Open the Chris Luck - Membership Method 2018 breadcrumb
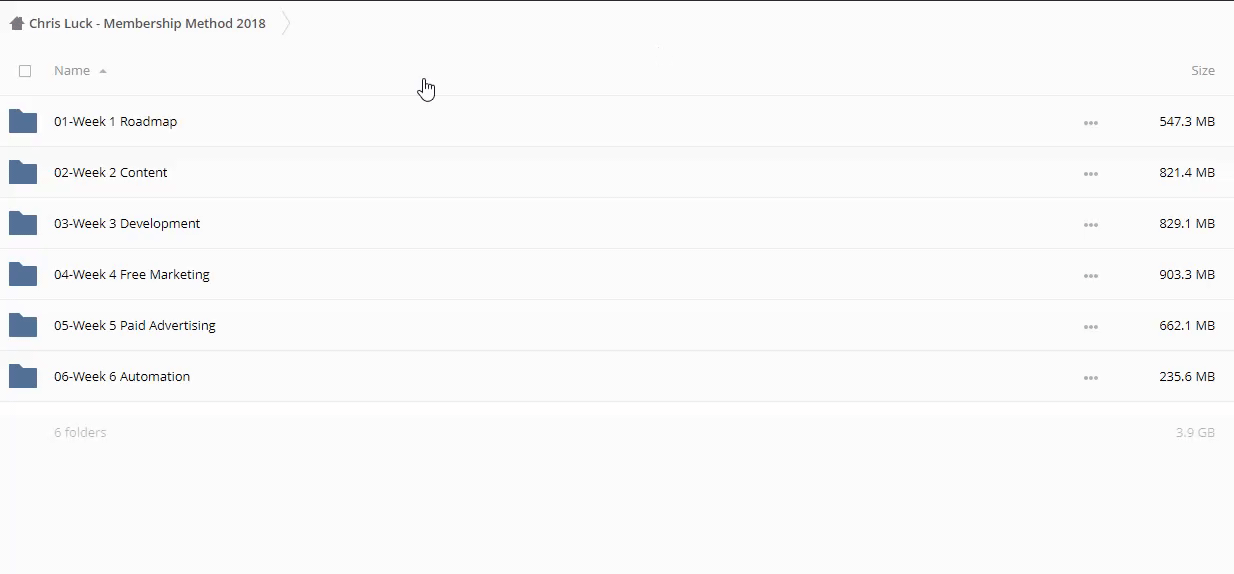Image resolution: width=1234 pixels, height=574 pixels. 147,23
